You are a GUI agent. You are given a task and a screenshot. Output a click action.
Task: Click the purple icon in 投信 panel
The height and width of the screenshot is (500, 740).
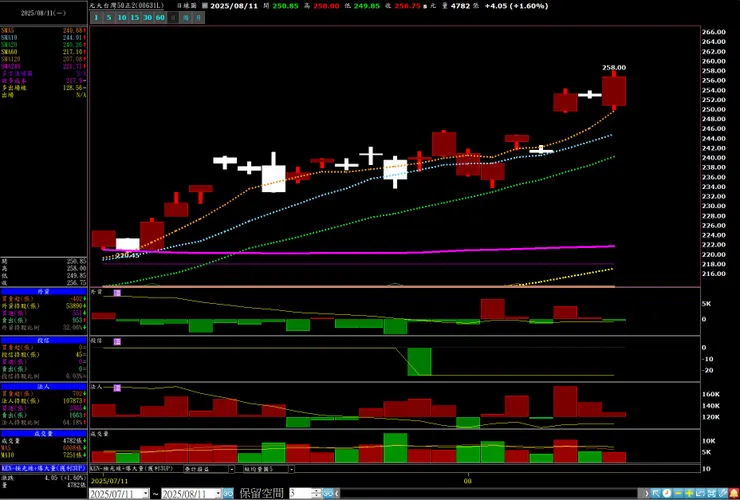pos(117,342)
